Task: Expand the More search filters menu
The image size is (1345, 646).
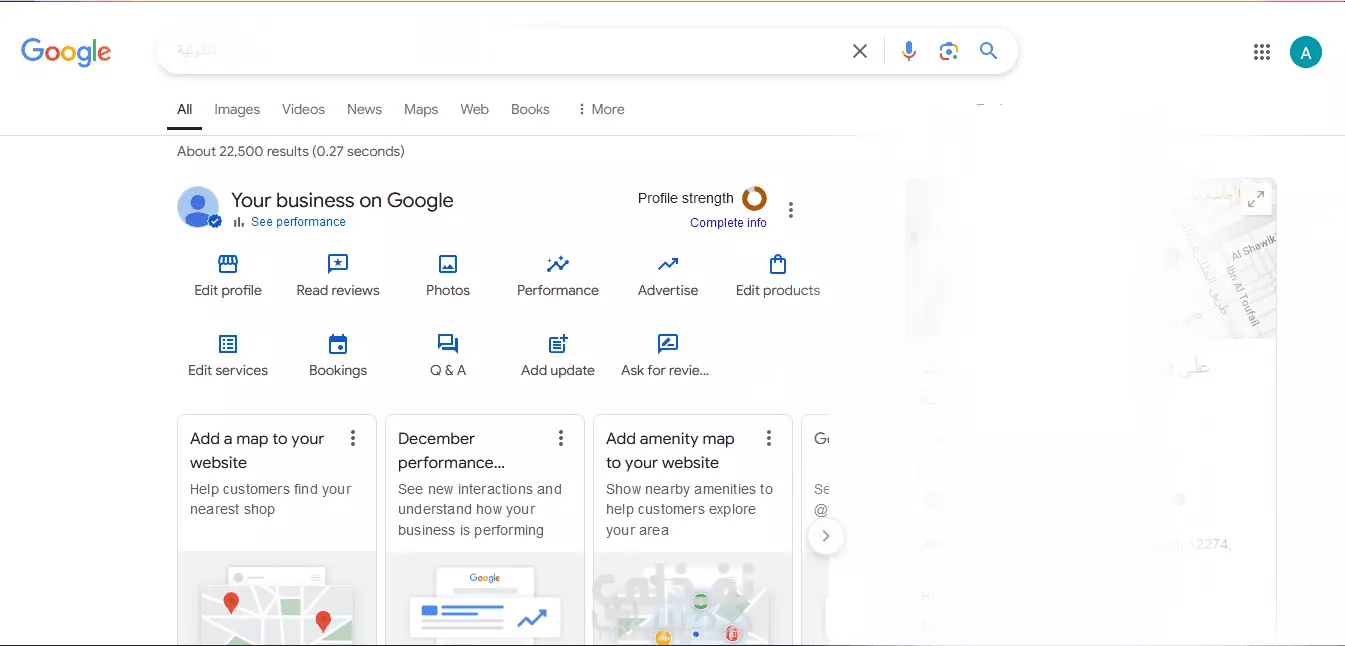Action: (x=600, y=109)
